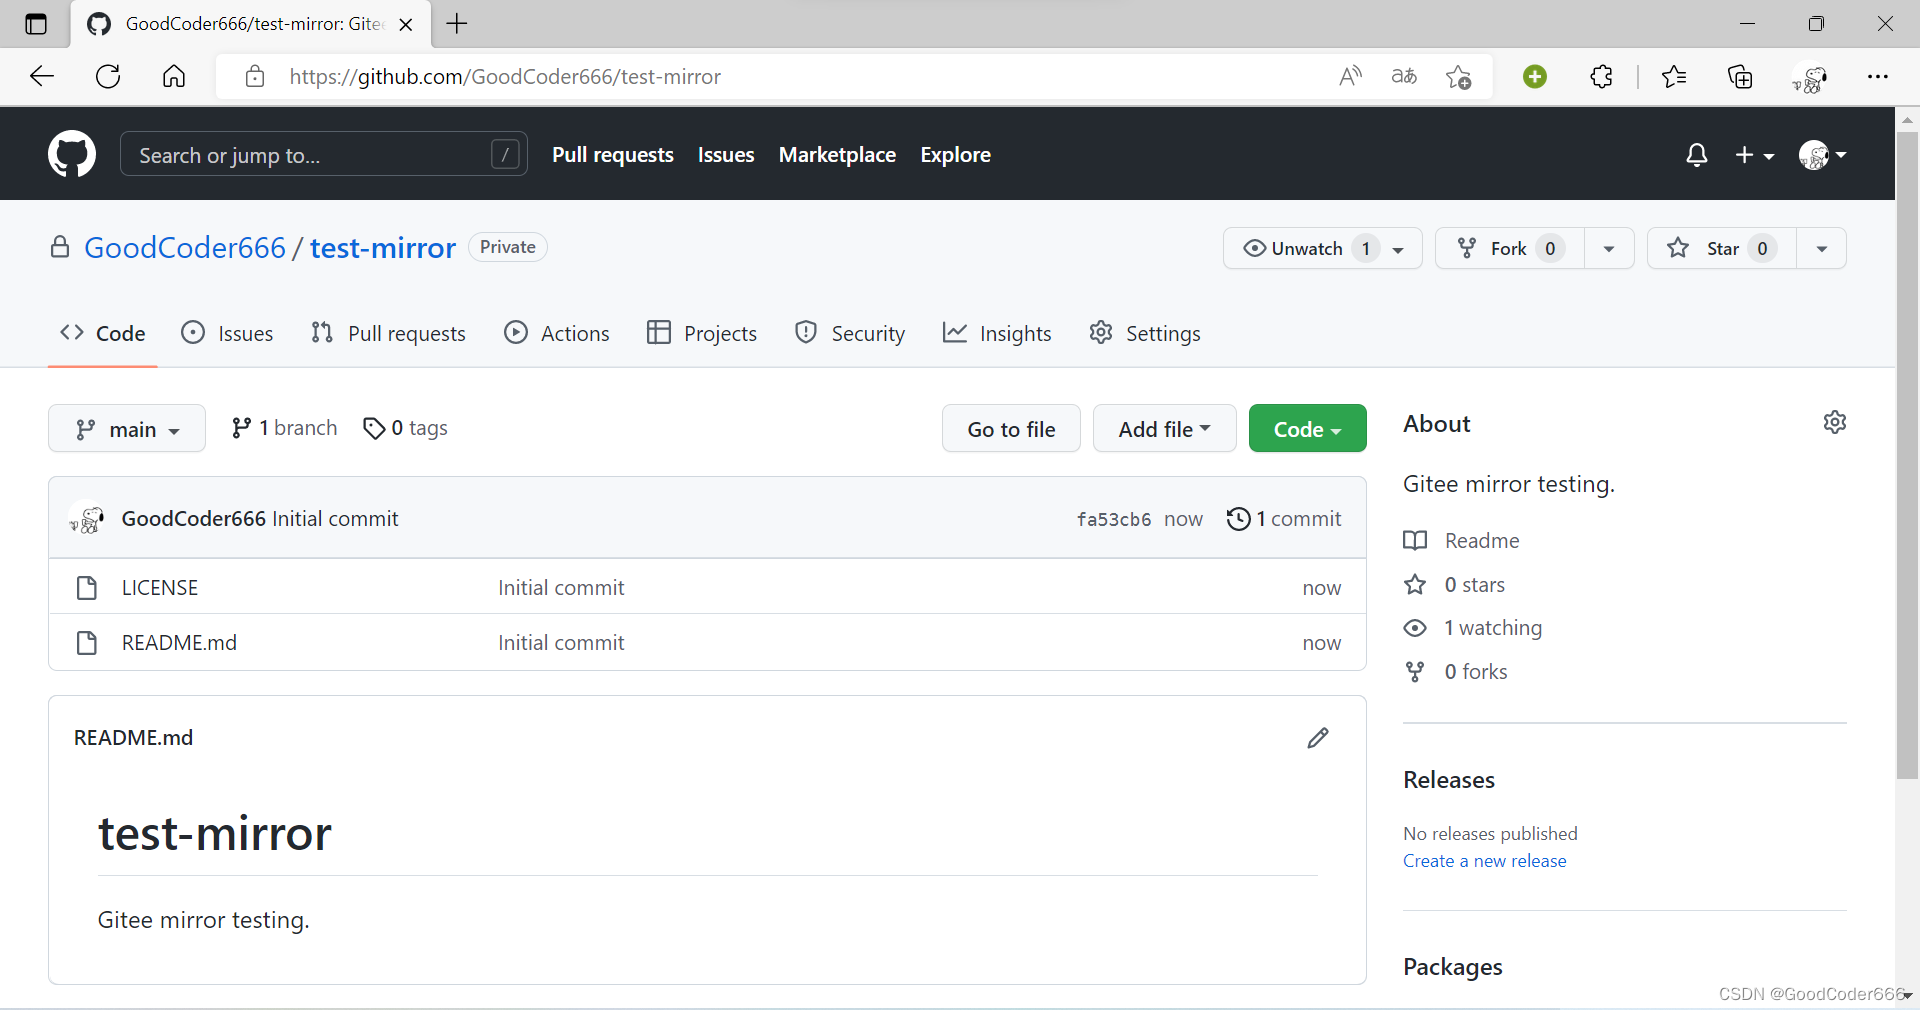The height and width of the screenshot is (1010, 1920).
Task: Open Issues in top navigation bar
Action: 726,155
